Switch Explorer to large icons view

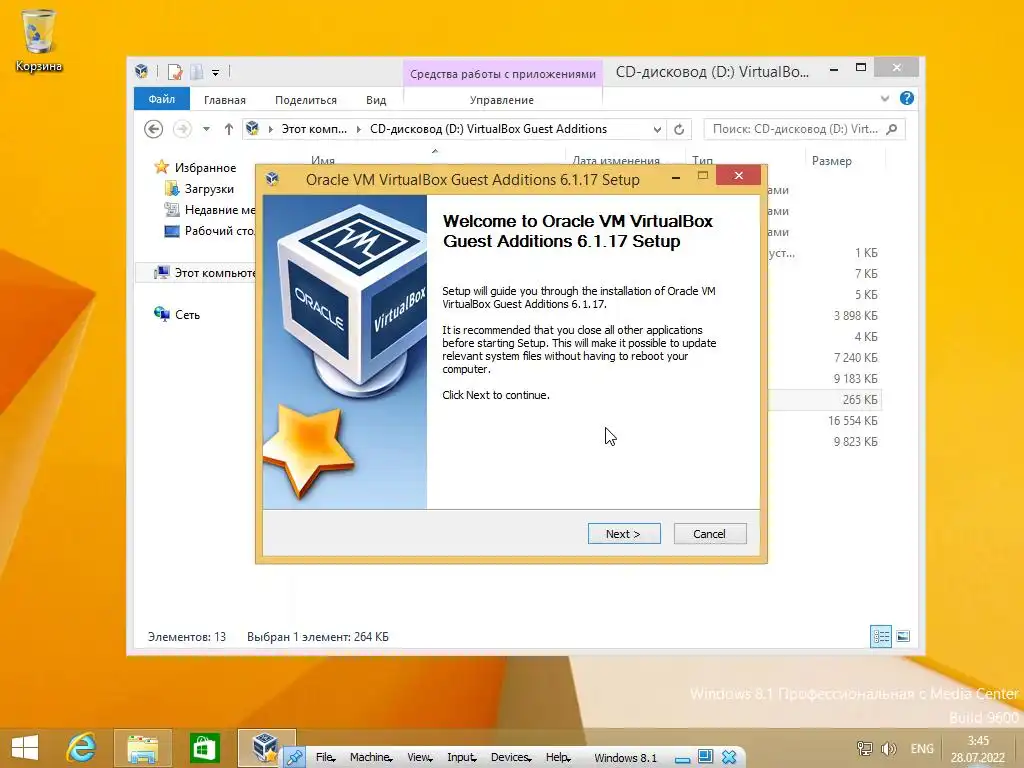coord(903,636)
